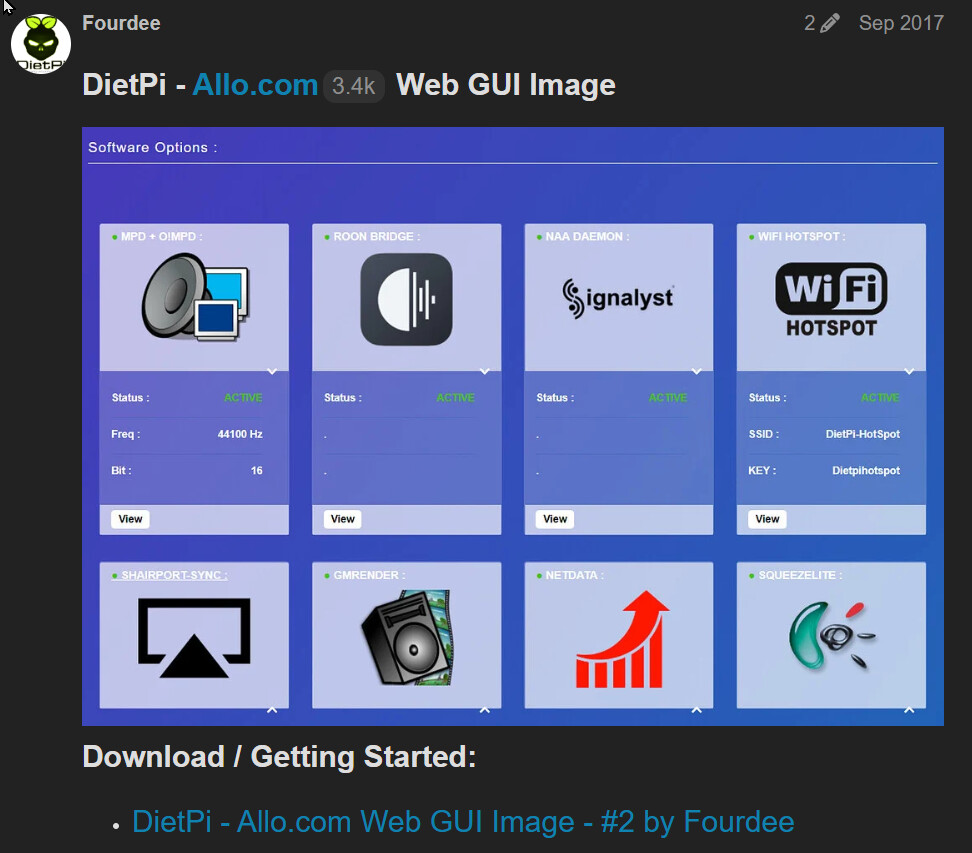Click the Shairport-Sync AirPlay icon
This screenshot has width=972, height=853.
tap(194, 639)
